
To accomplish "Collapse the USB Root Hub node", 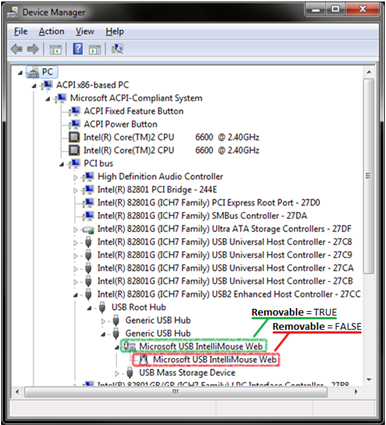I will click(x=89, y=308).
